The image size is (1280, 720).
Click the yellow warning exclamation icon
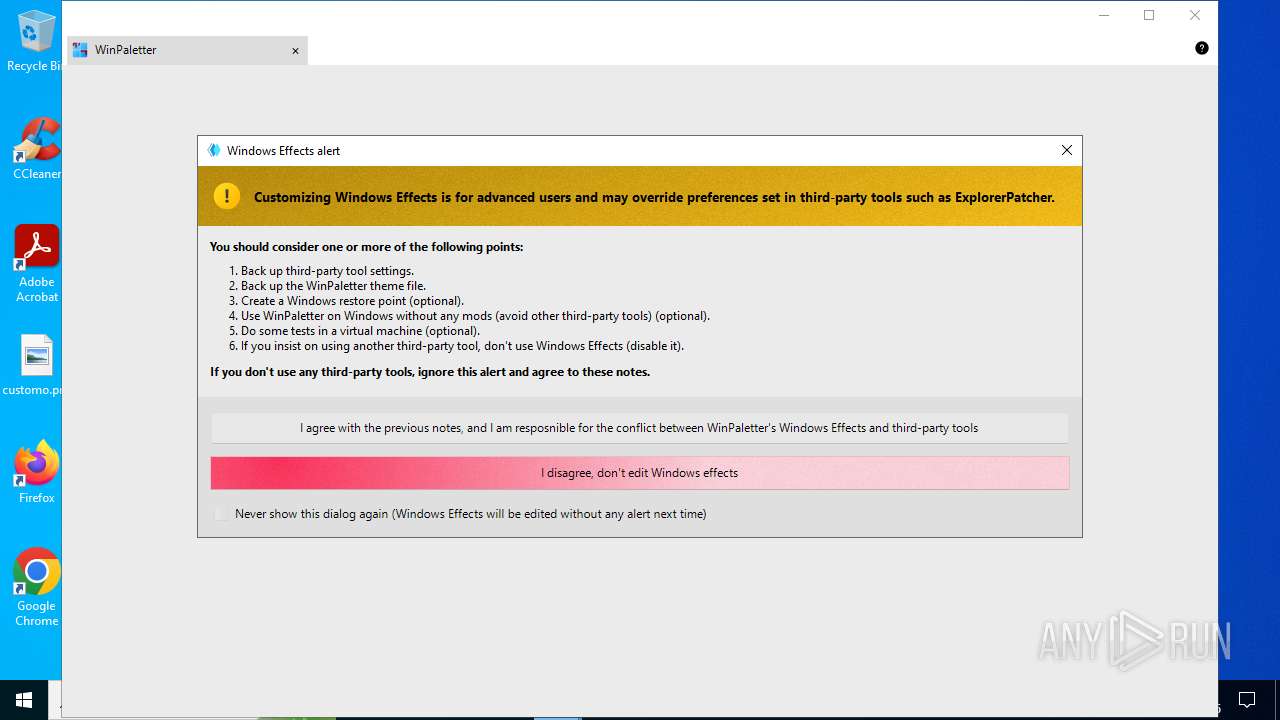click(x=227, y=196)
